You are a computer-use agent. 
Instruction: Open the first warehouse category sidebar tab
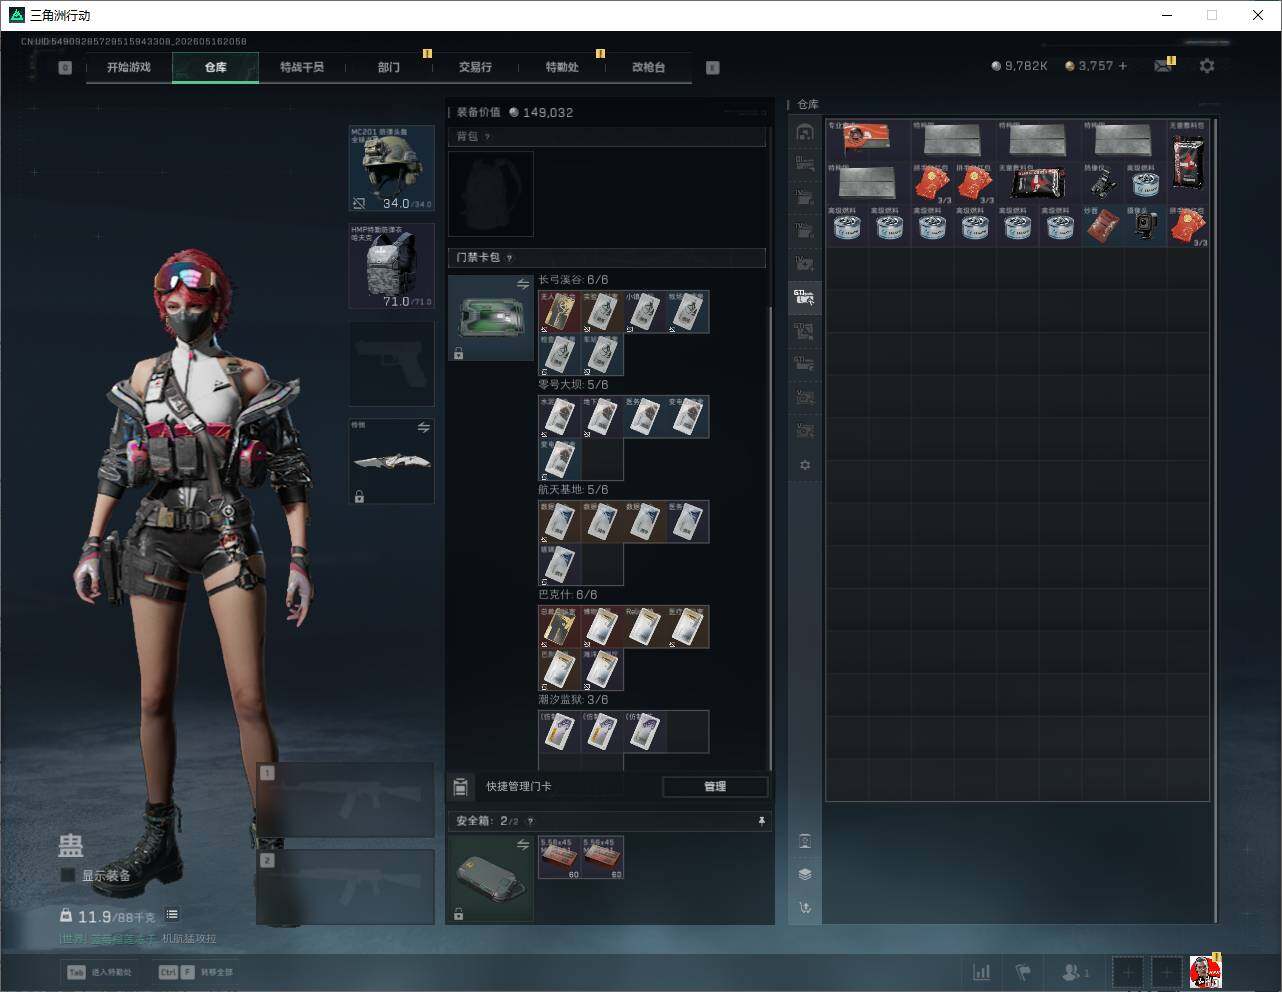805,132
